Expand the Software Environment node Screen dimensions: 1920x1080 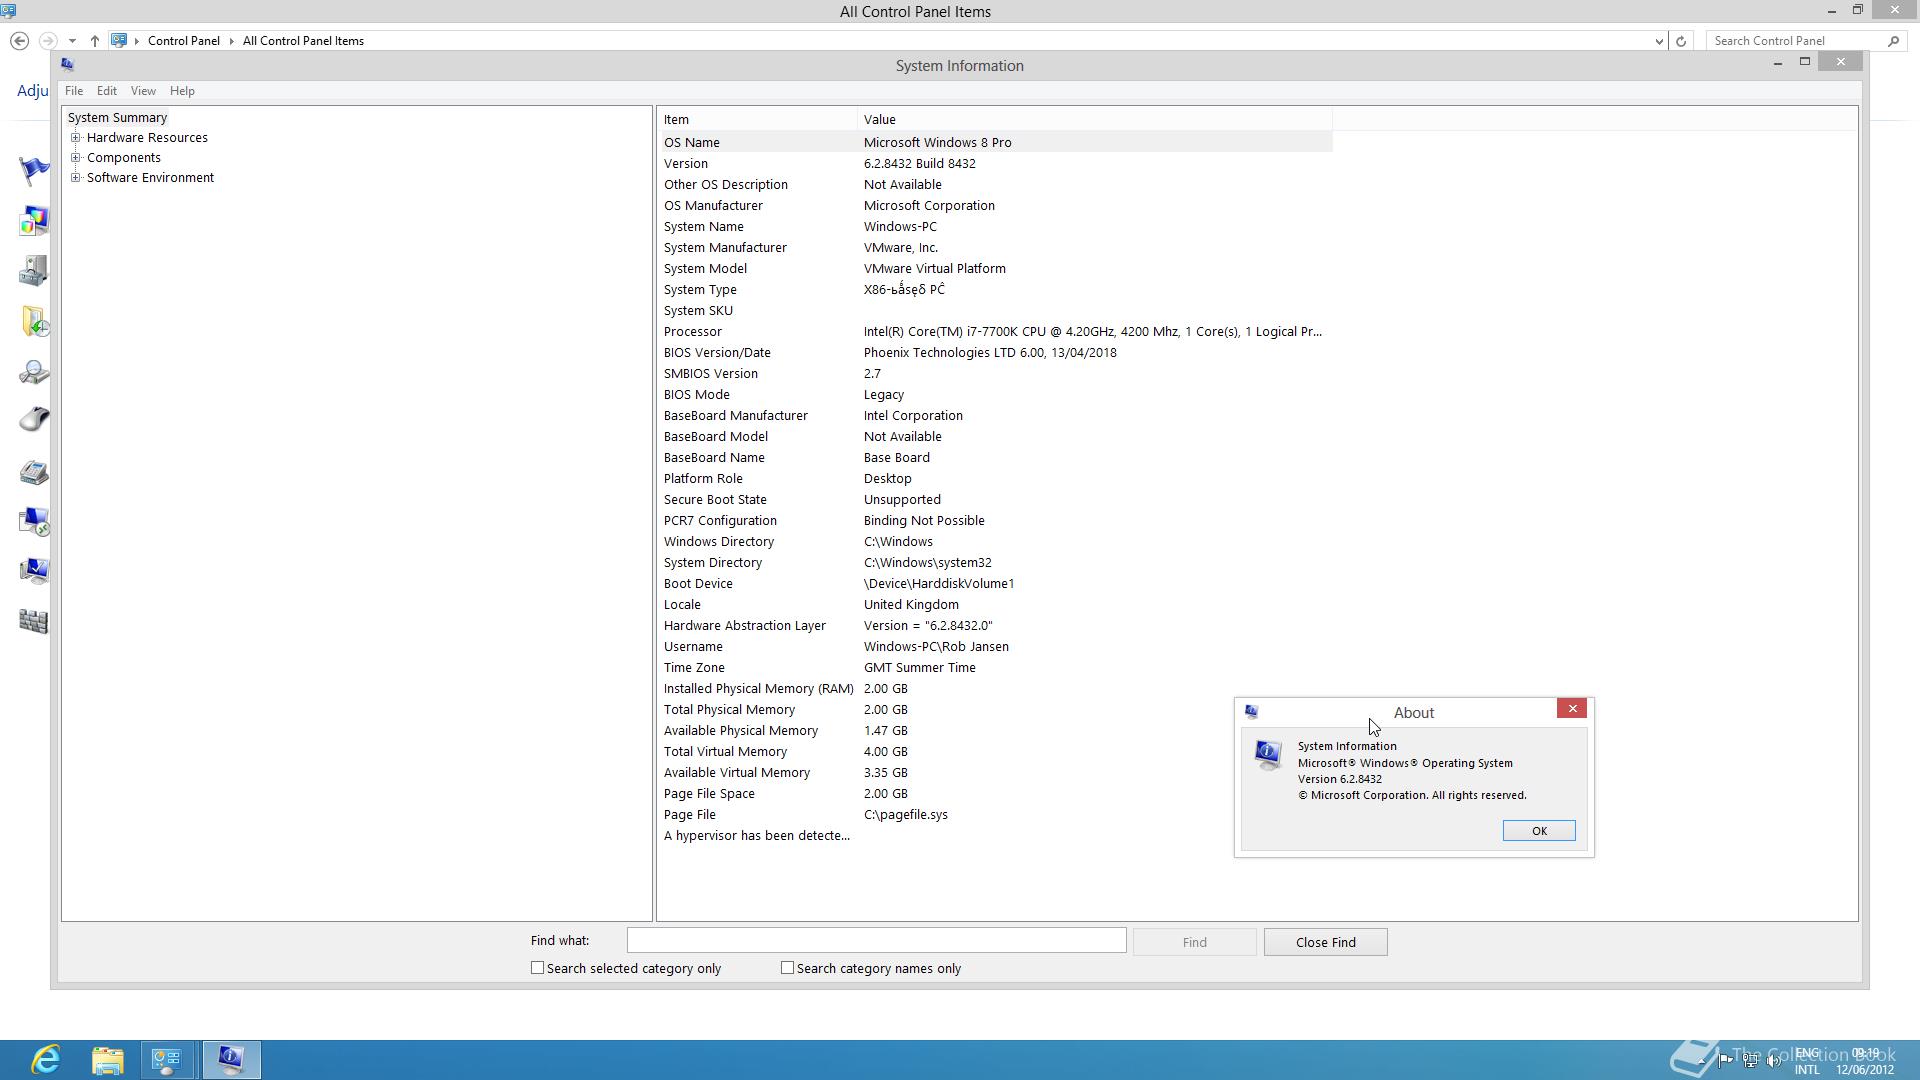point(76,178)
